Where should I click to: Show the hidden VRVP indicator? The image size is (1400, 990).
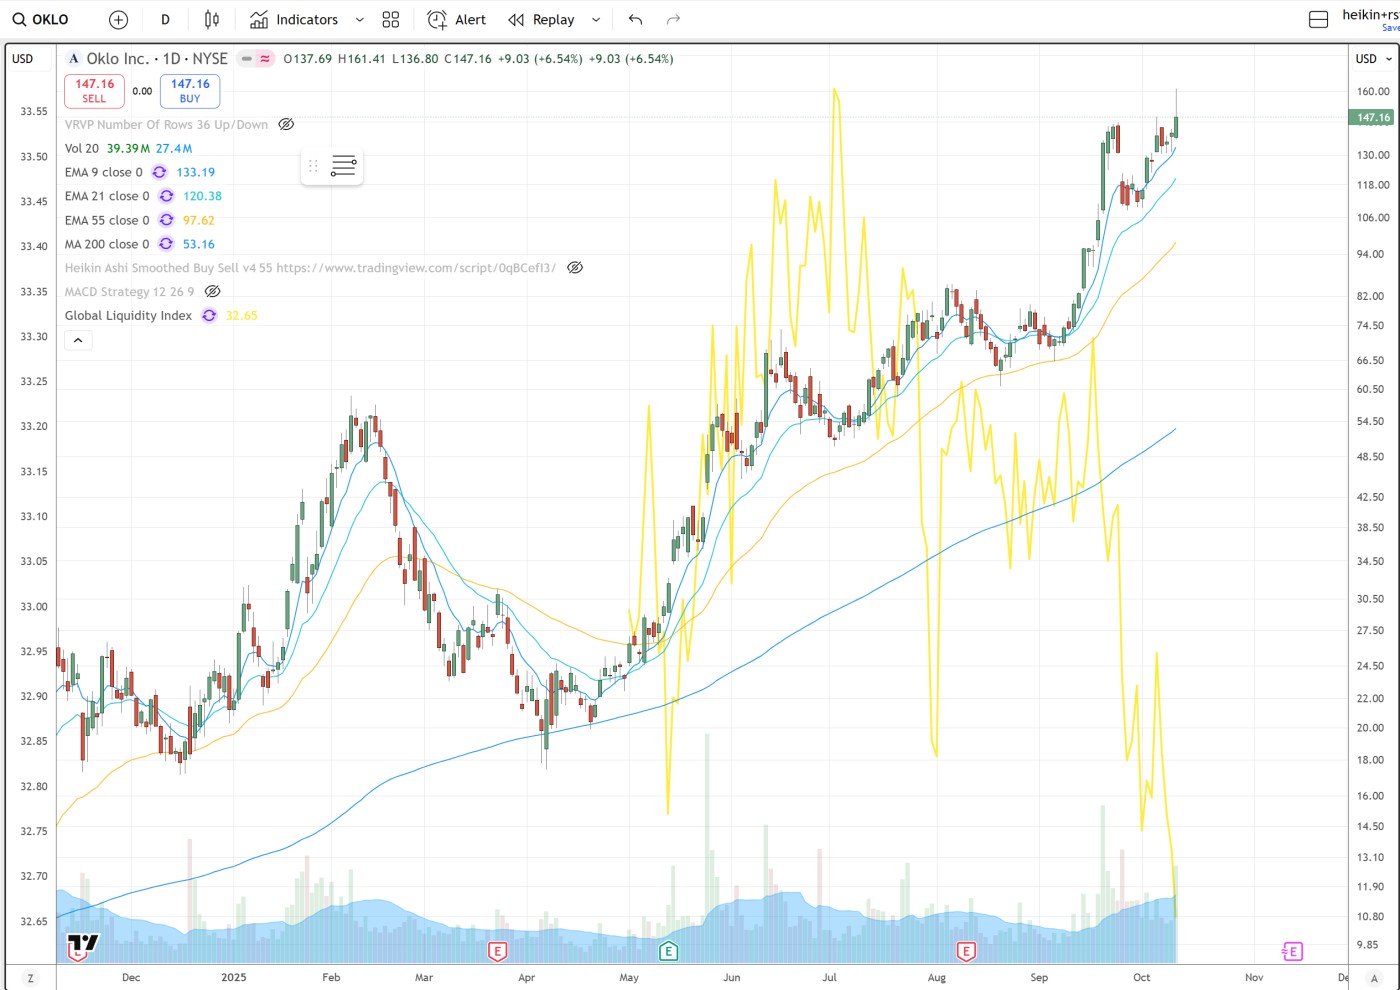click(x=286, y=125)
